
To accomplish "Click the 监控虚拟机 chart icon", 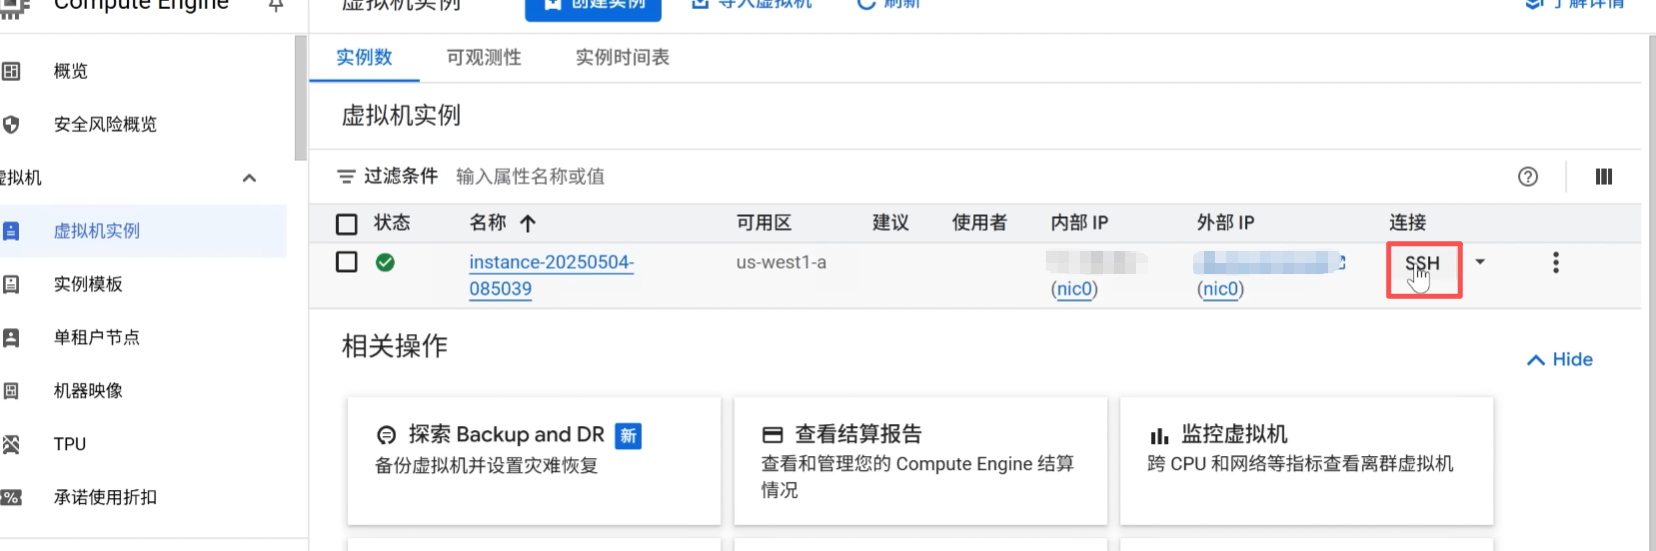I will point(1159,435).
